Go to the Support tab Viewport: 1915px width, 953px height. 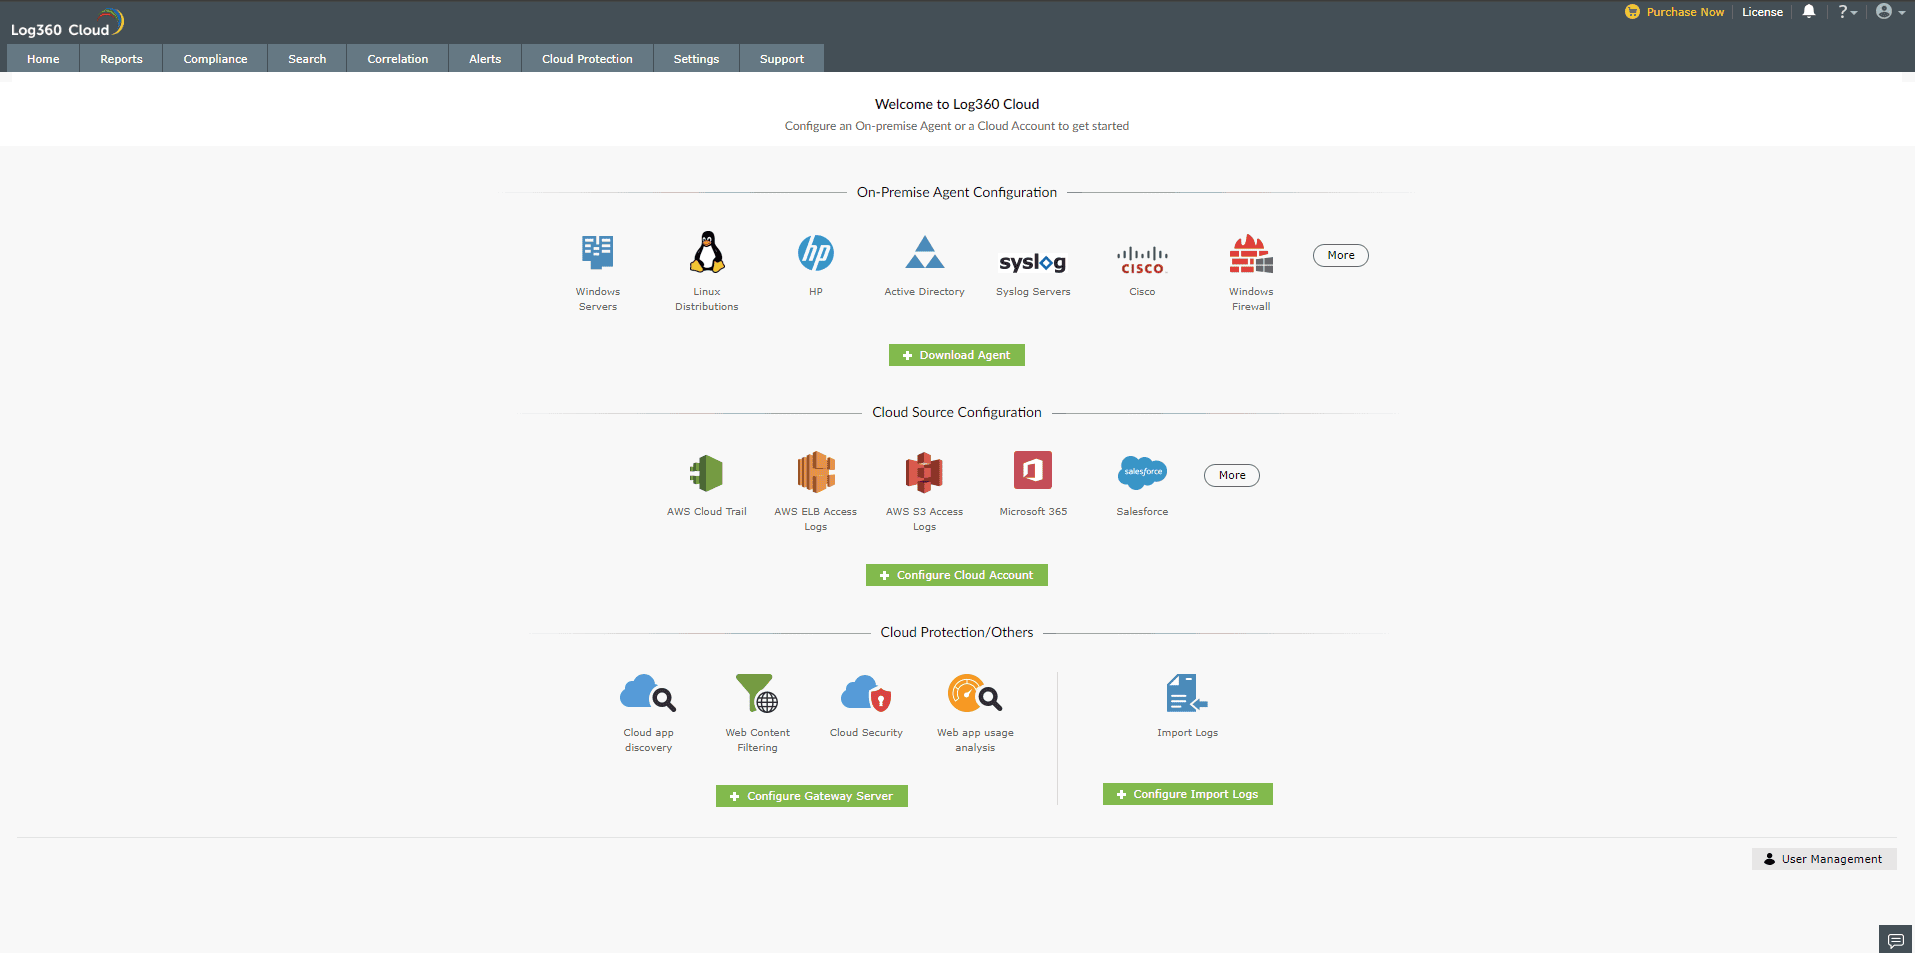point(781,59)
